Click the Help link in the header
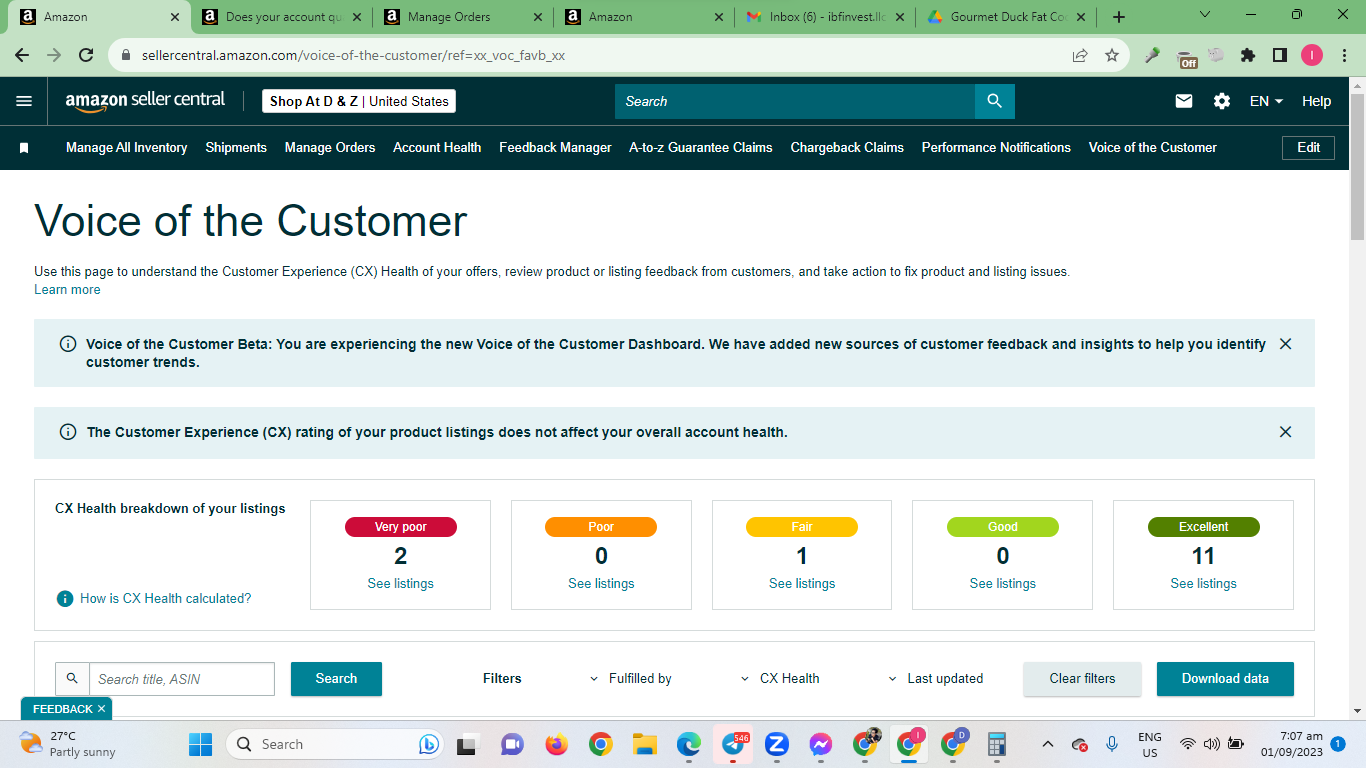The width and height of the screenshot is (1366, 768). click(x=1317, y=101)
